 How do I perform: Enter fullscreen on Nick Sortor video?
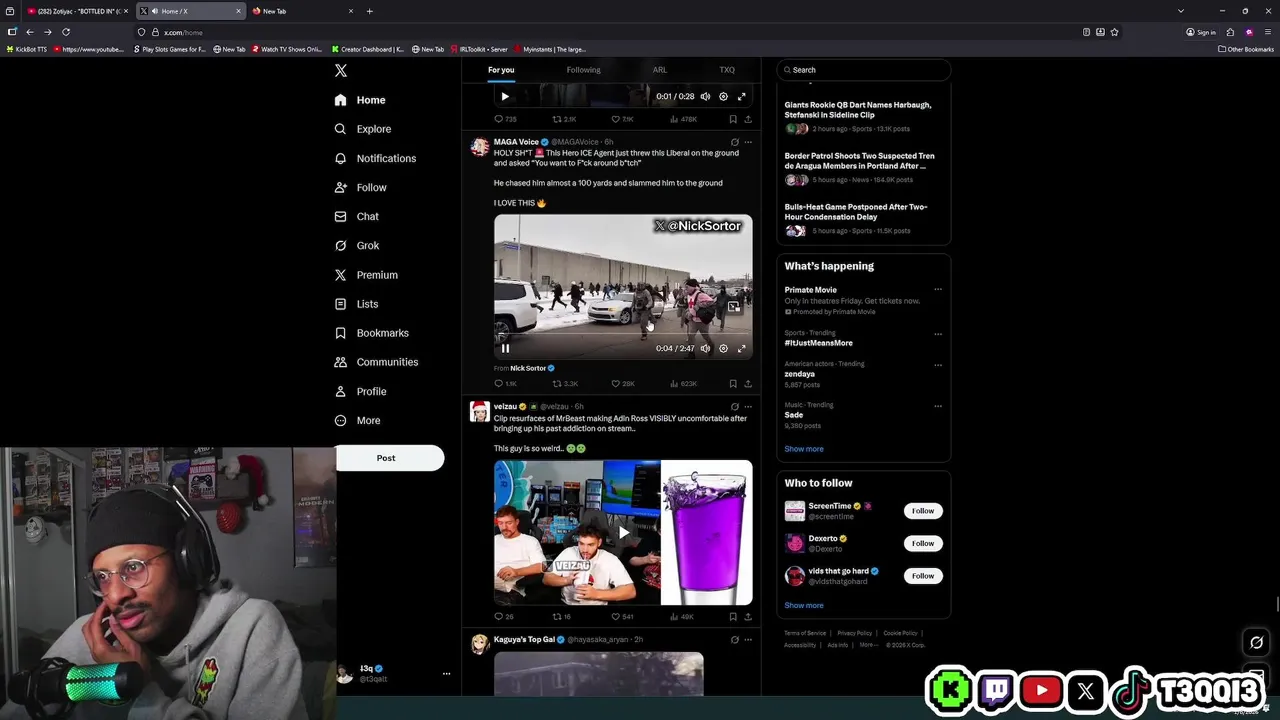pos(741,348)
